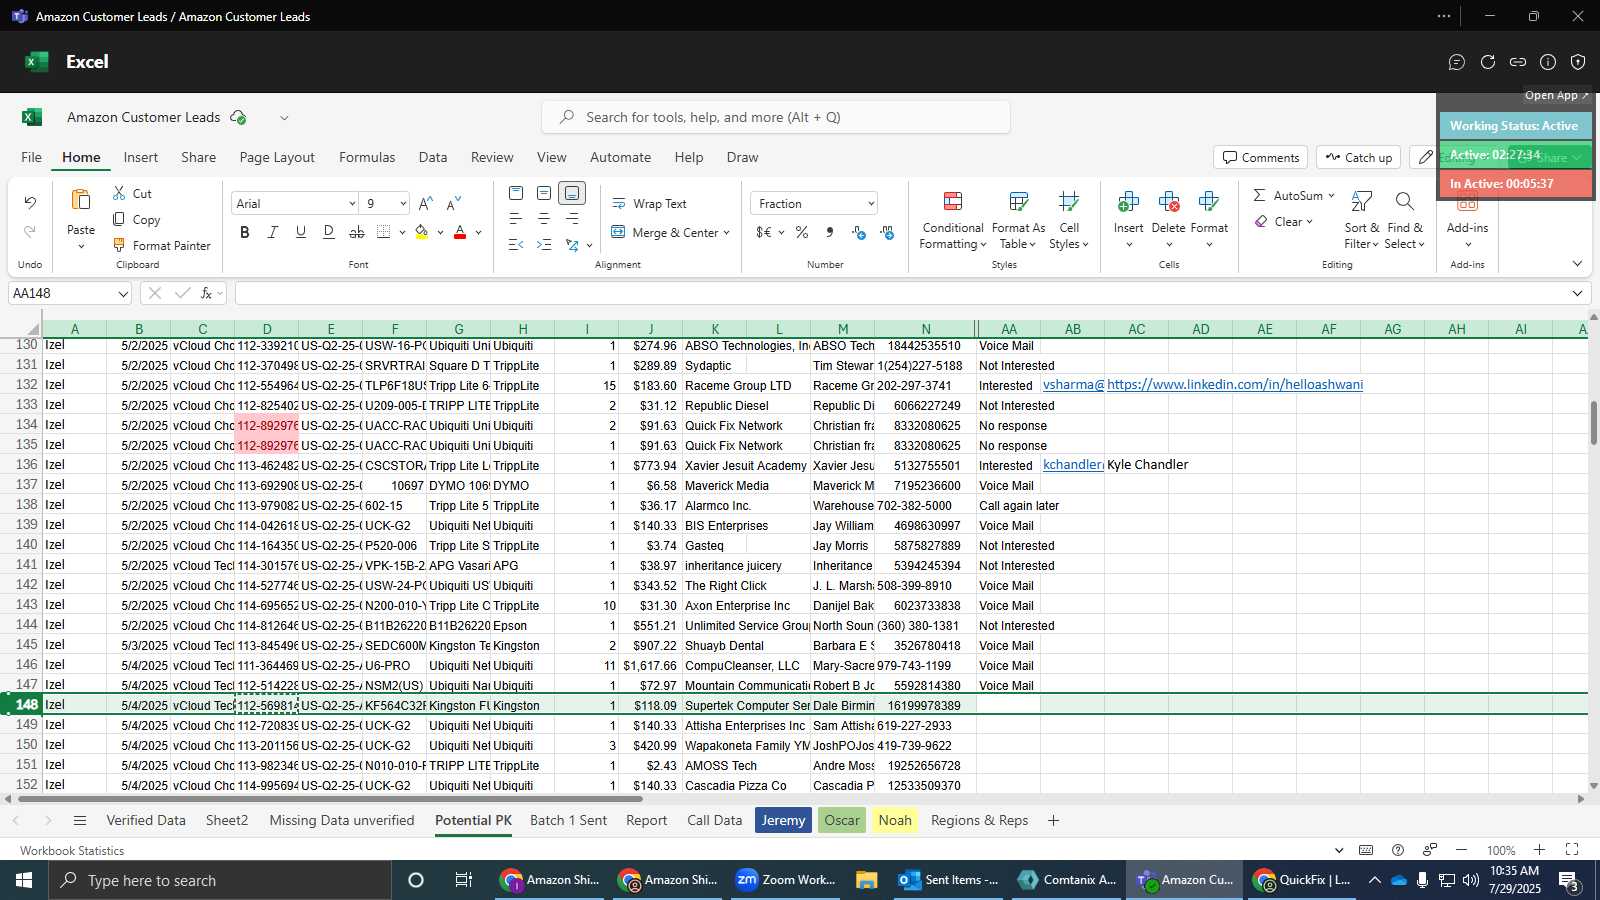This screenshot has width=1600, height=900.
Task: Open the font size 9 dropdown
Action: click(403, 203)
